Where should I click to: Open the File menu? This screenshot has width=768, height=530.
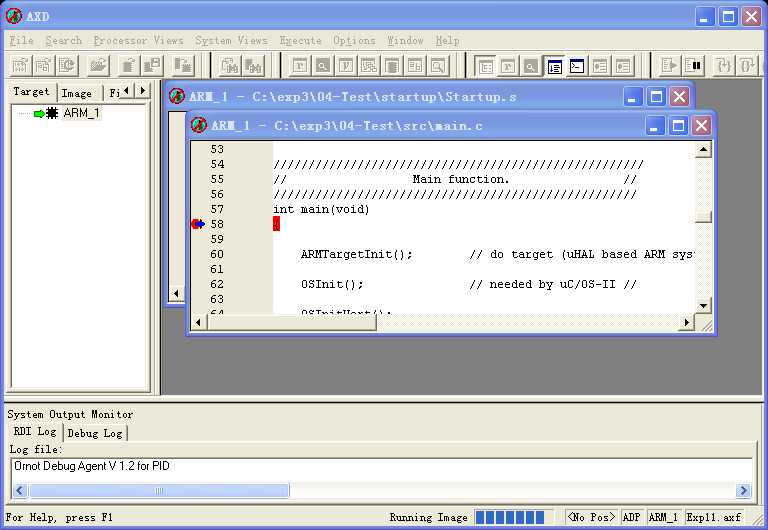click(x=22, y=41)
